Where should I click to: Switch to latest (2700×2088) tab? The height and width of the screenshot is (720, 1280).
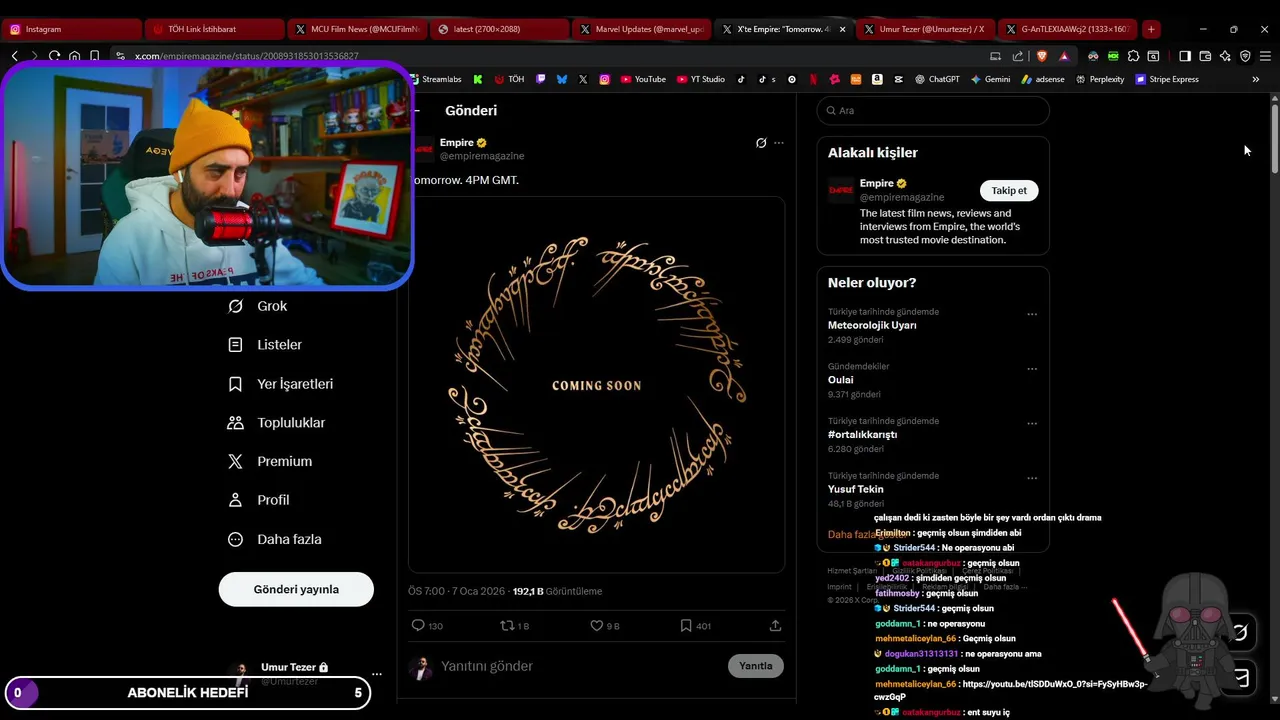click(499, 29)
